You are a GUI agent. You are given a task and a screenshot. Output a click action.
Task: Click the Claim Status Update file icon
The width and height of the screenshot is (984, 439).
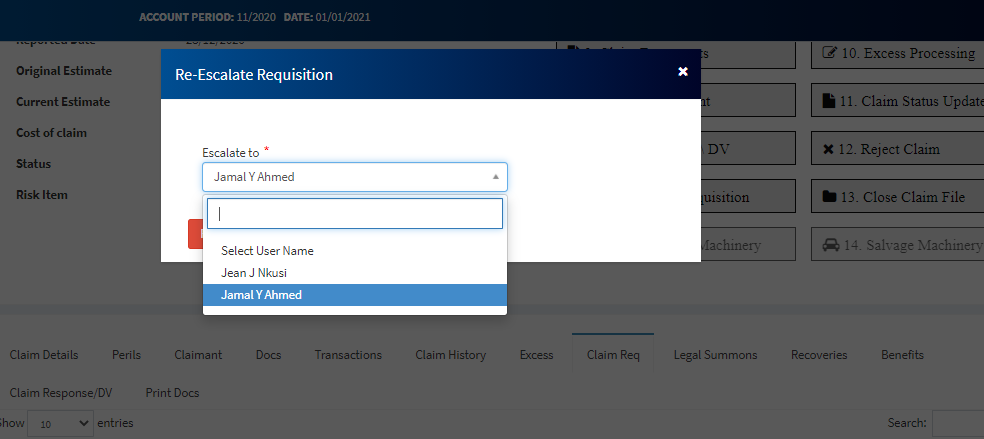[828, 101]
